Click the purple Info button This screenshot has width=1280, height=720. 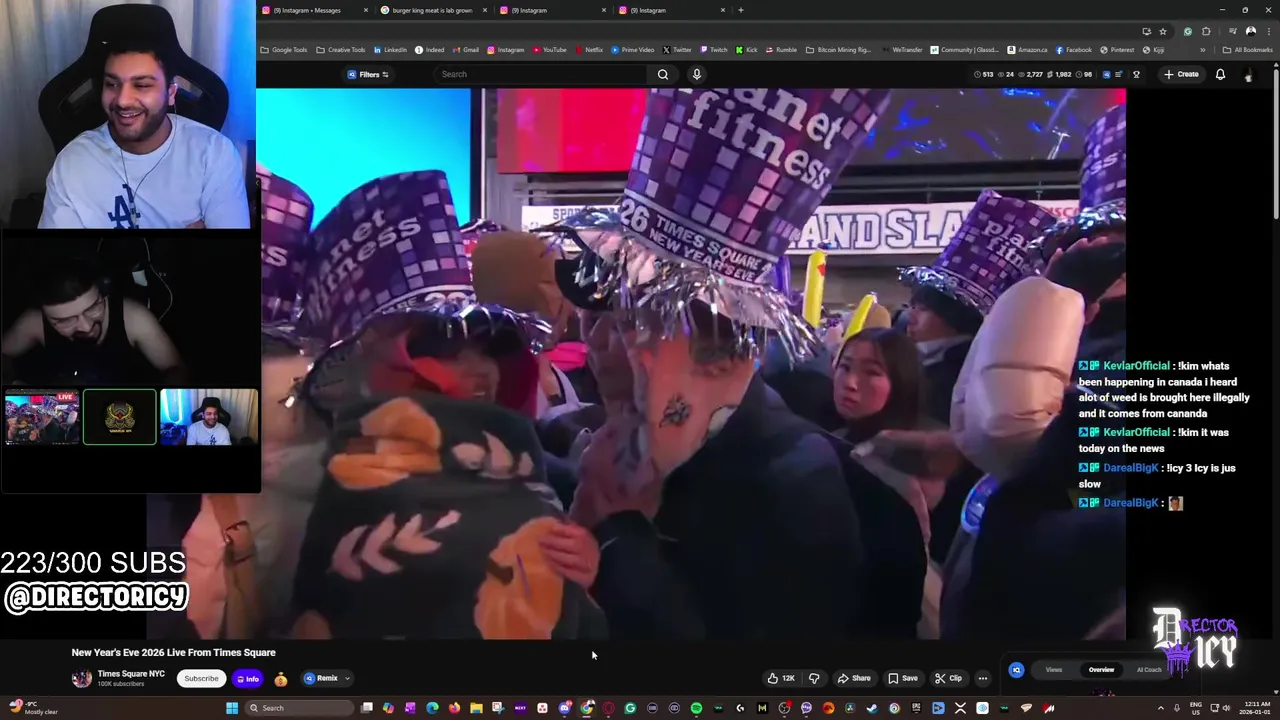tap(248, 678)
